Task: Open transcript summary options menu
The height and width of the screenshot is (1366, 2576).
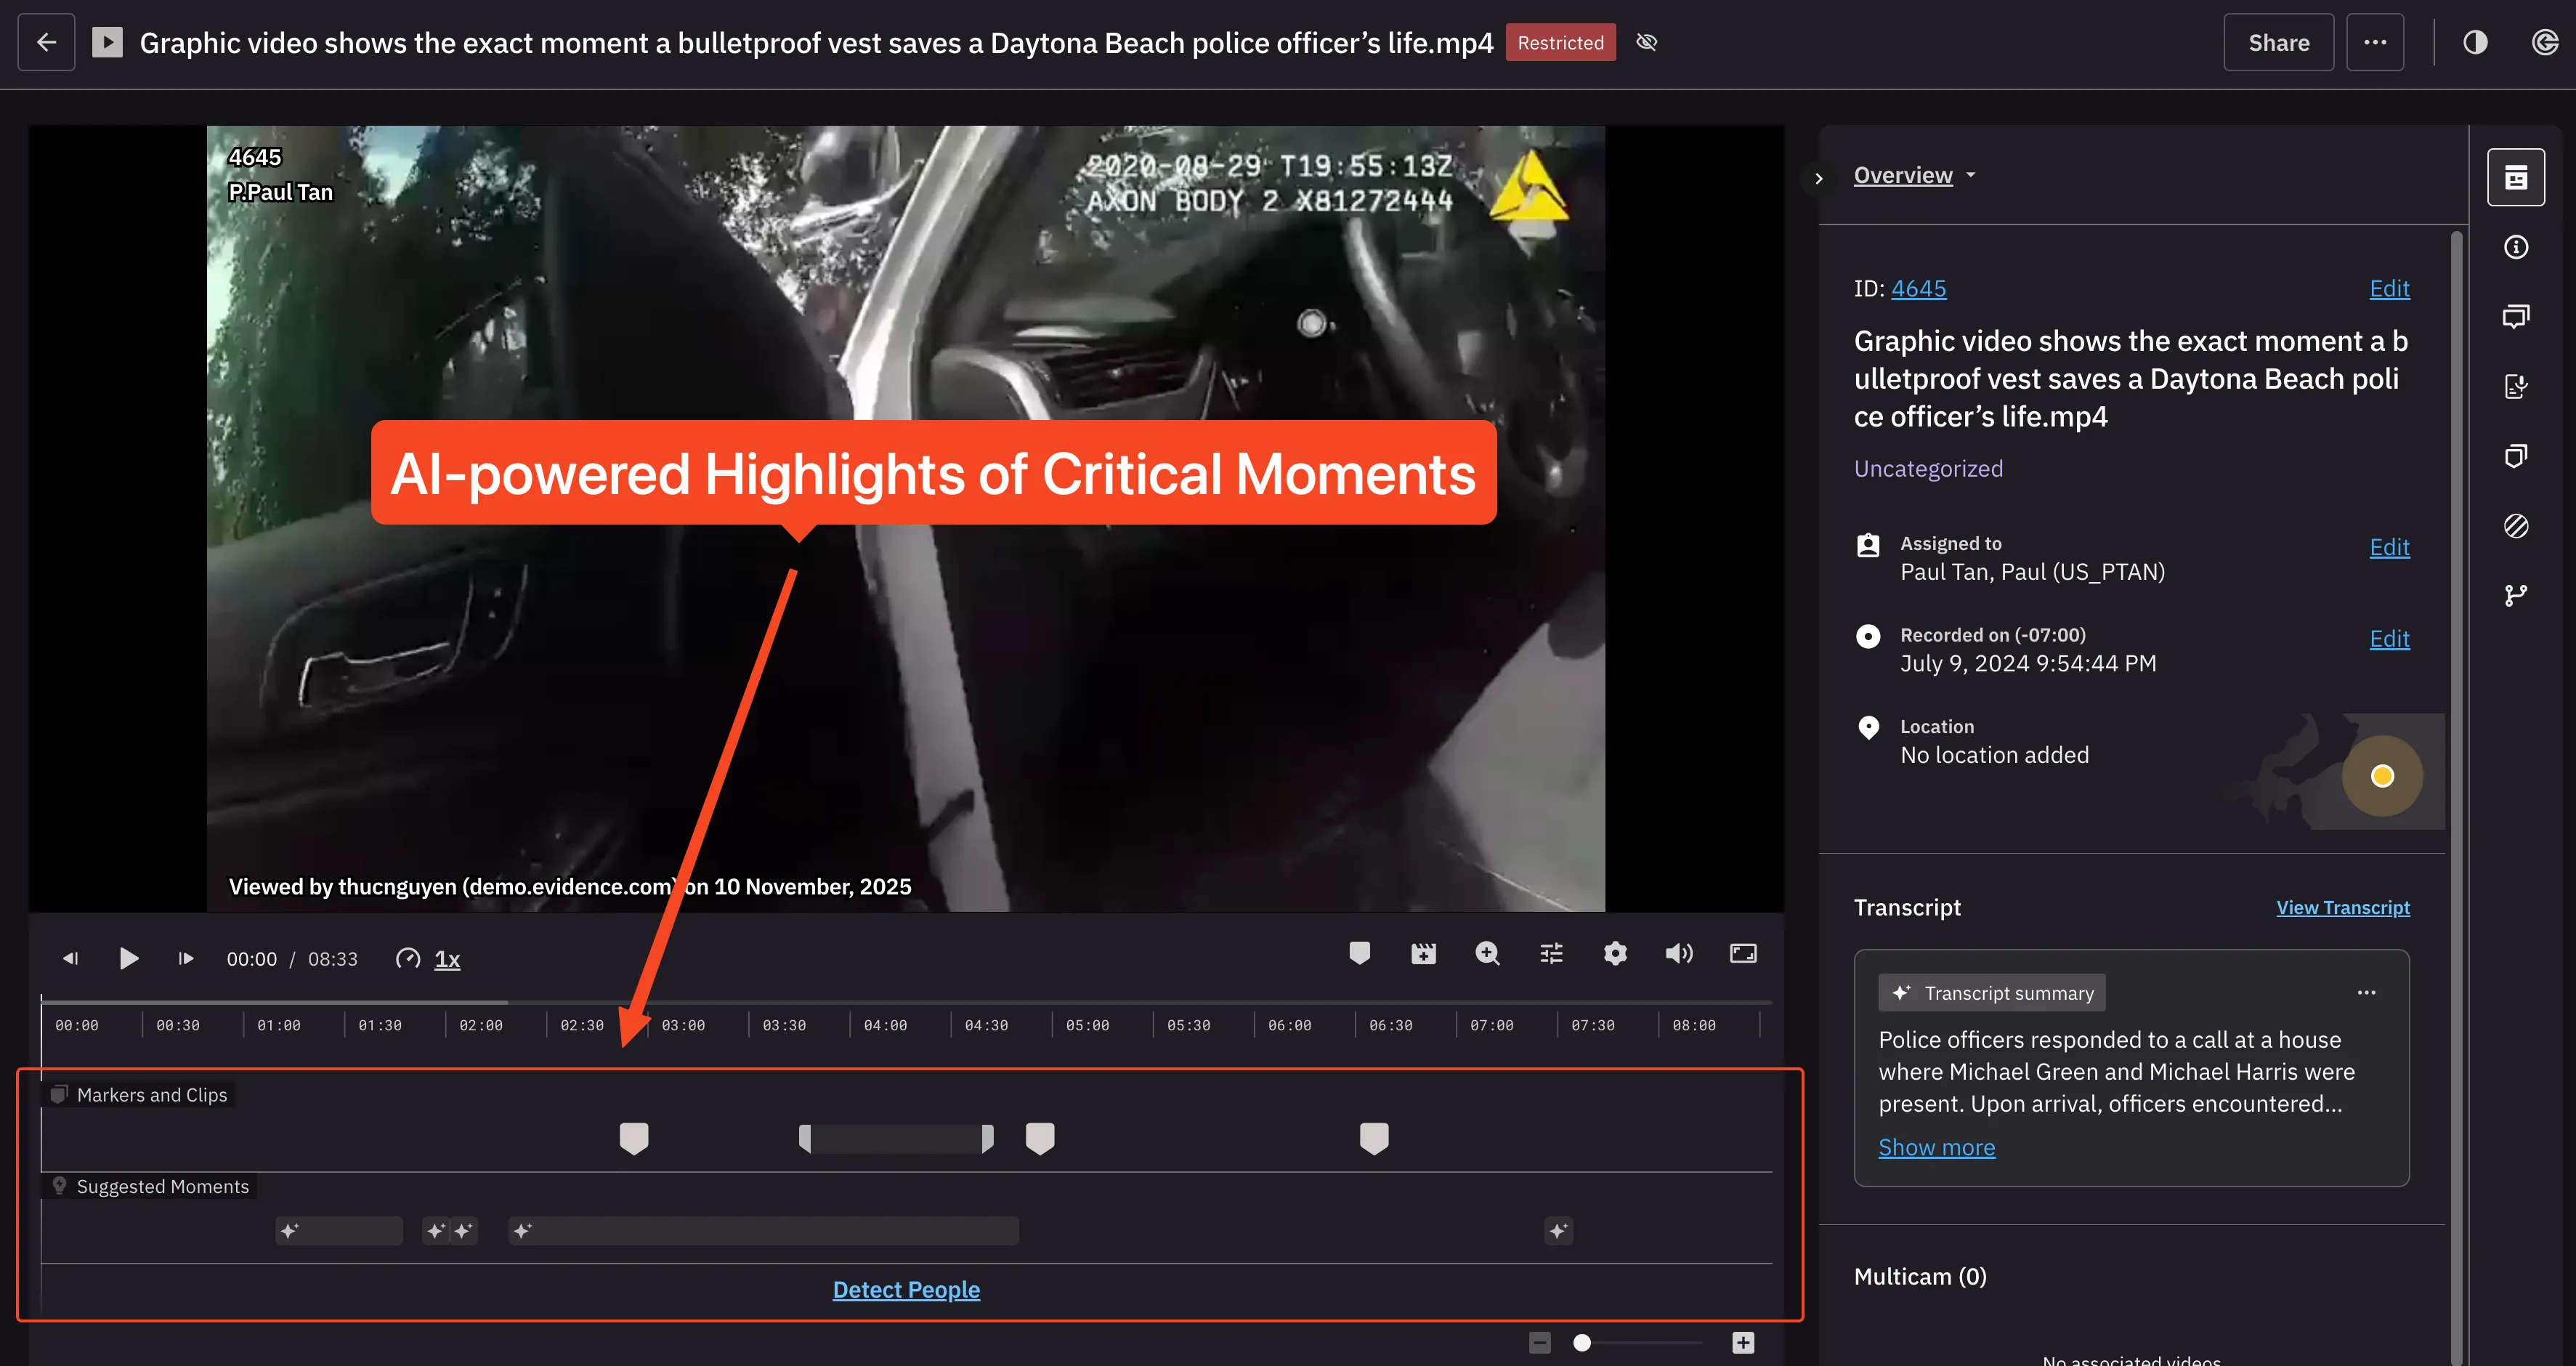Action: click(x=2367, y=992)
